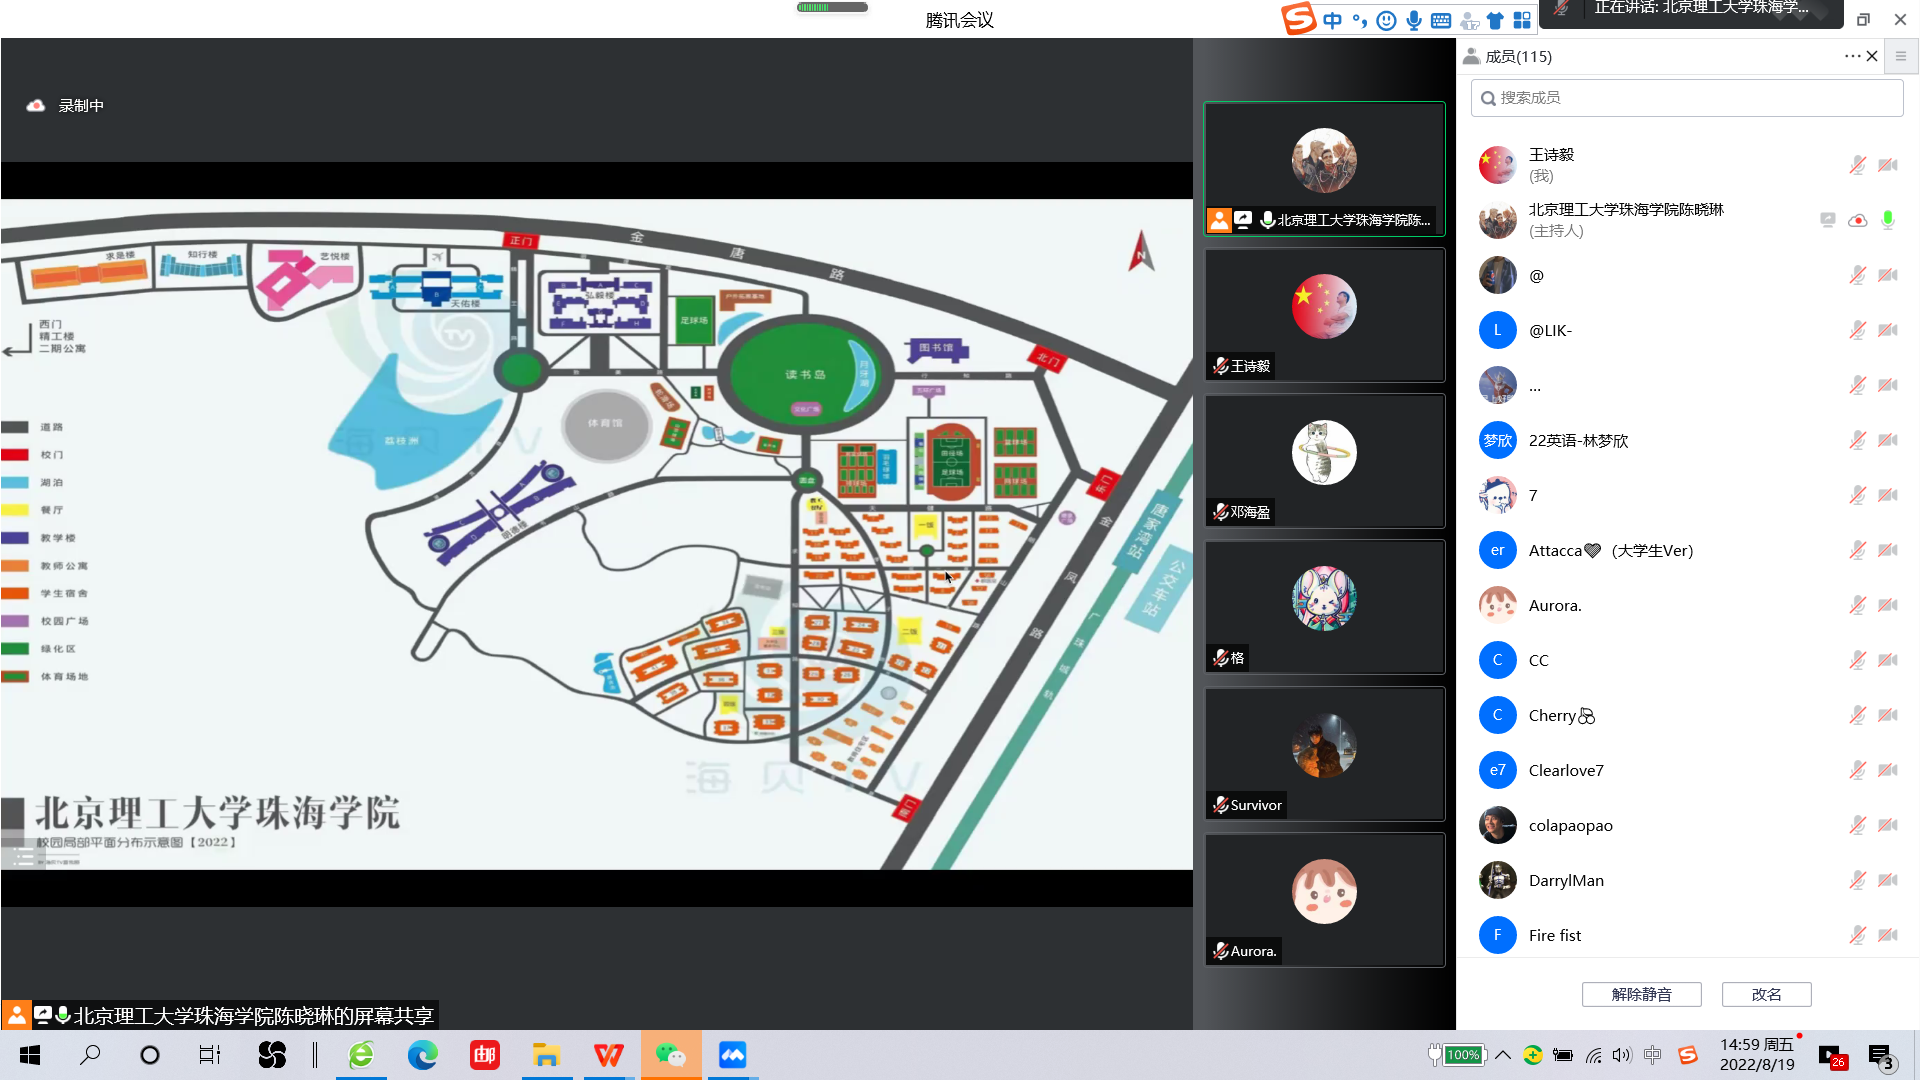
Task: Select 陈晓琳 host video tile
Action: (x=1324, y=169)
